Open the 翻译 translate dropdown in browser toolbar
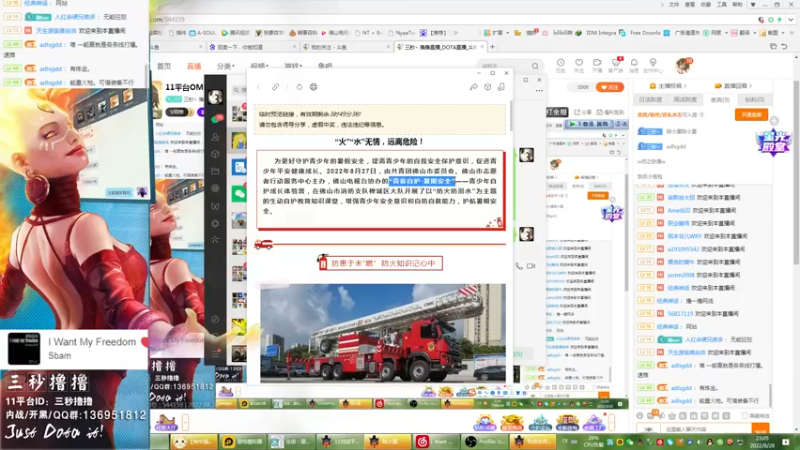This screenshot has height=450, width=800. pyautogui.click(x=745, y=33)
